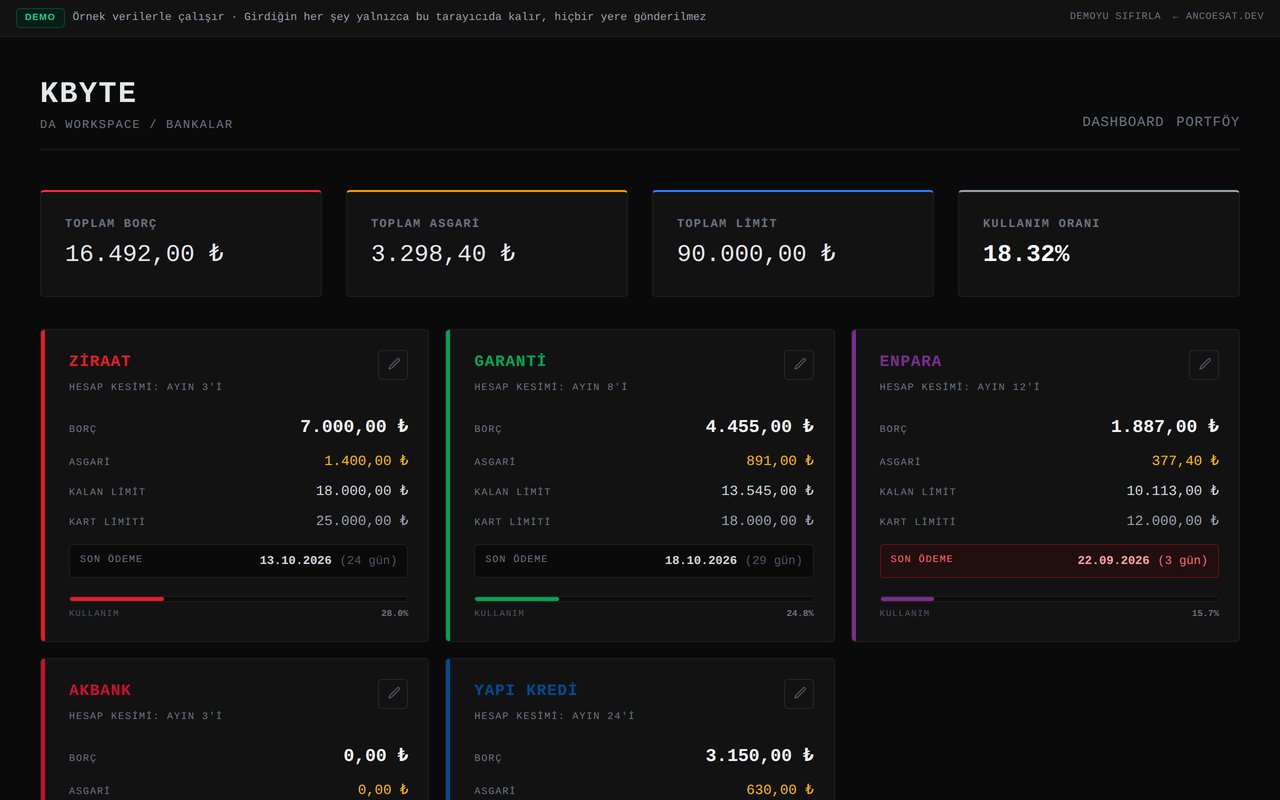
Task: Follow the ancoesat.dev back link
Action: coord(1218,17)
